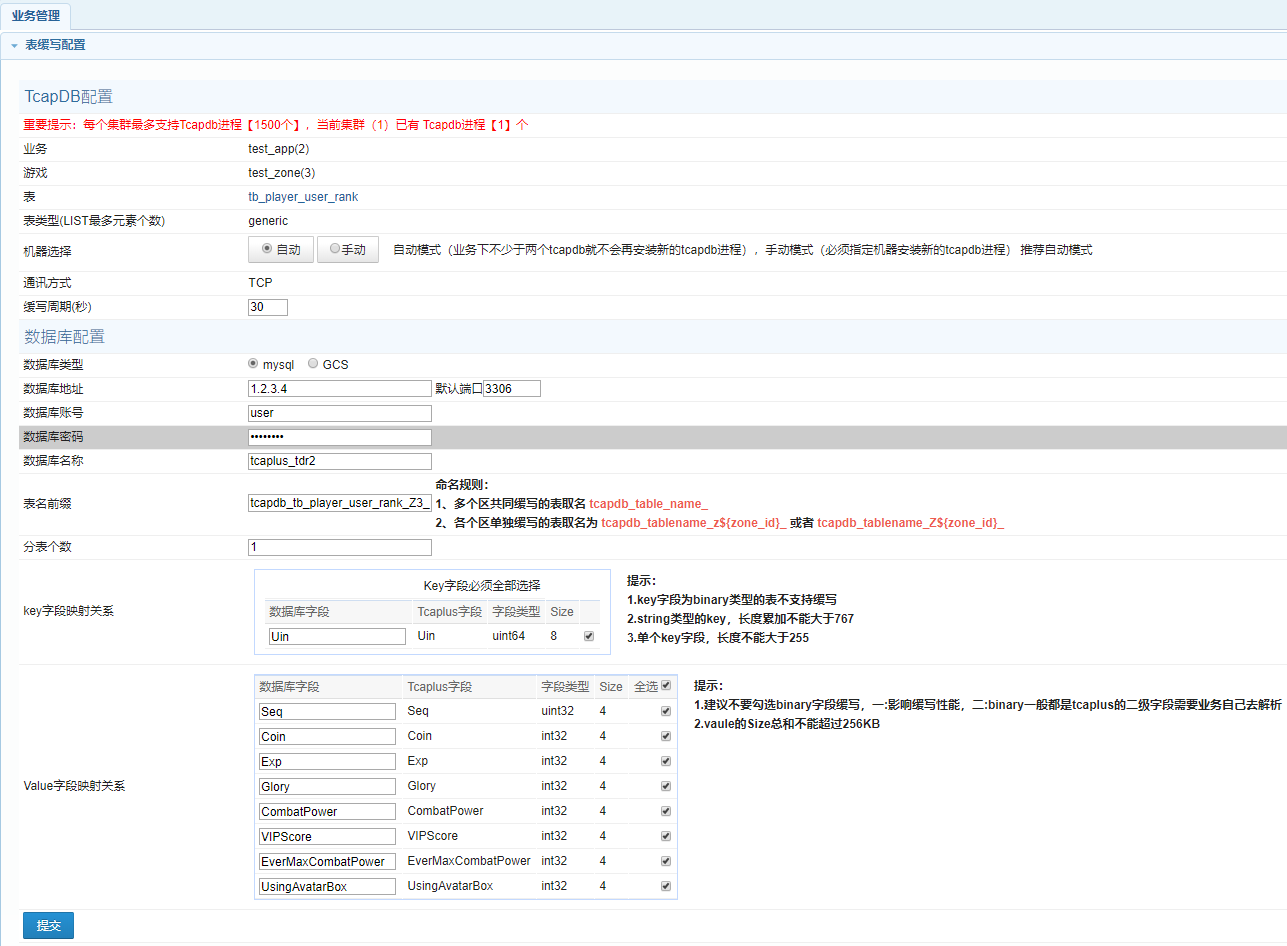1287x946 pixels.
Task: Toggle the VIPScore field checkbox
Action: (666, 836)
